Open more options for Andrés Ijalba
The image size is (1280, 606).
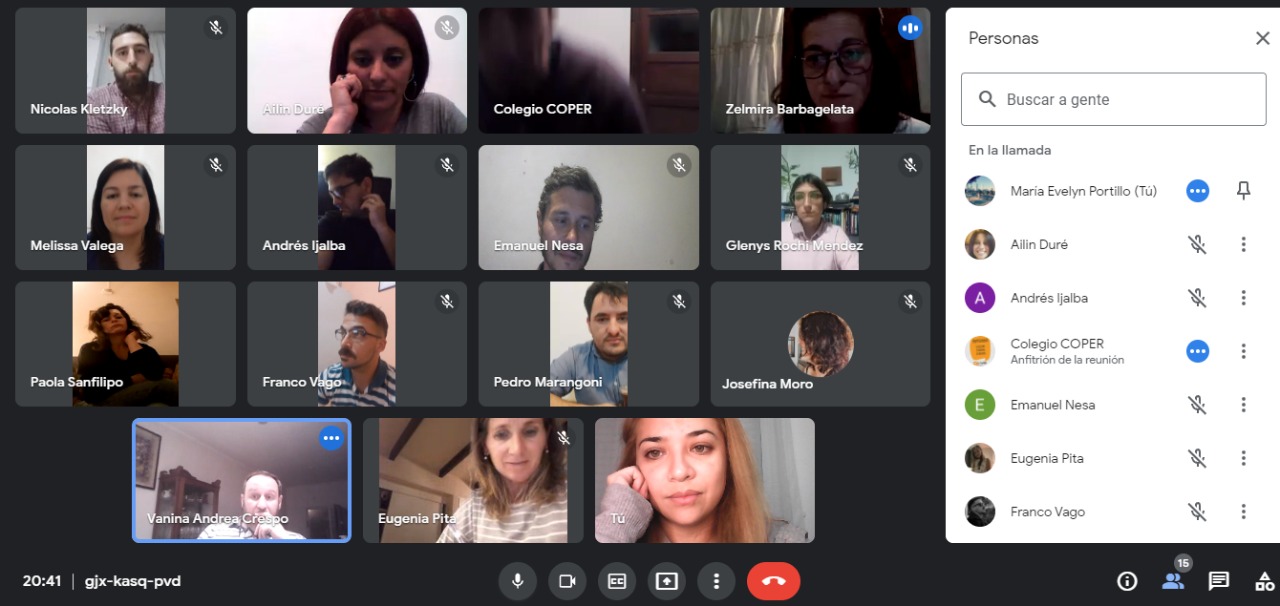tap(1244, 298)
